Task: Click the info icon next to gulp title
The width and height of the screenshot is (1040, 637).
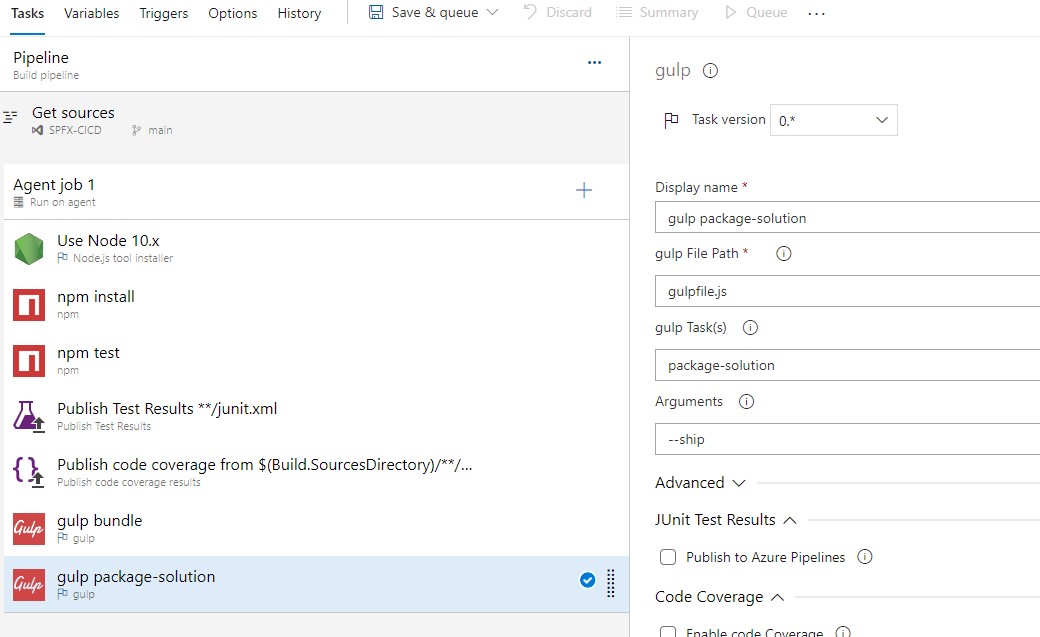Action: coord(711,71)
